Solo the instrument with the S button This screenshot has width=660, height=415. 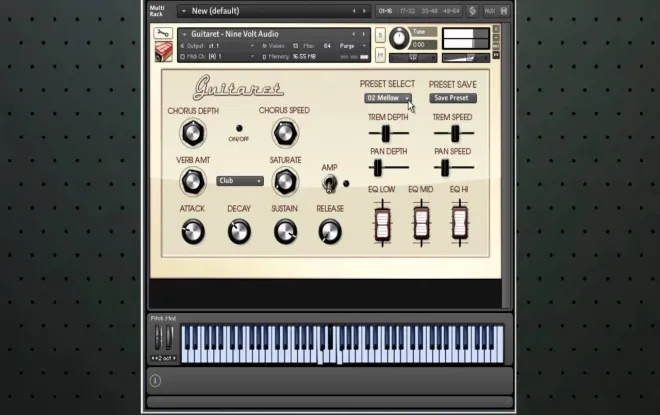(x=380, y=35)
